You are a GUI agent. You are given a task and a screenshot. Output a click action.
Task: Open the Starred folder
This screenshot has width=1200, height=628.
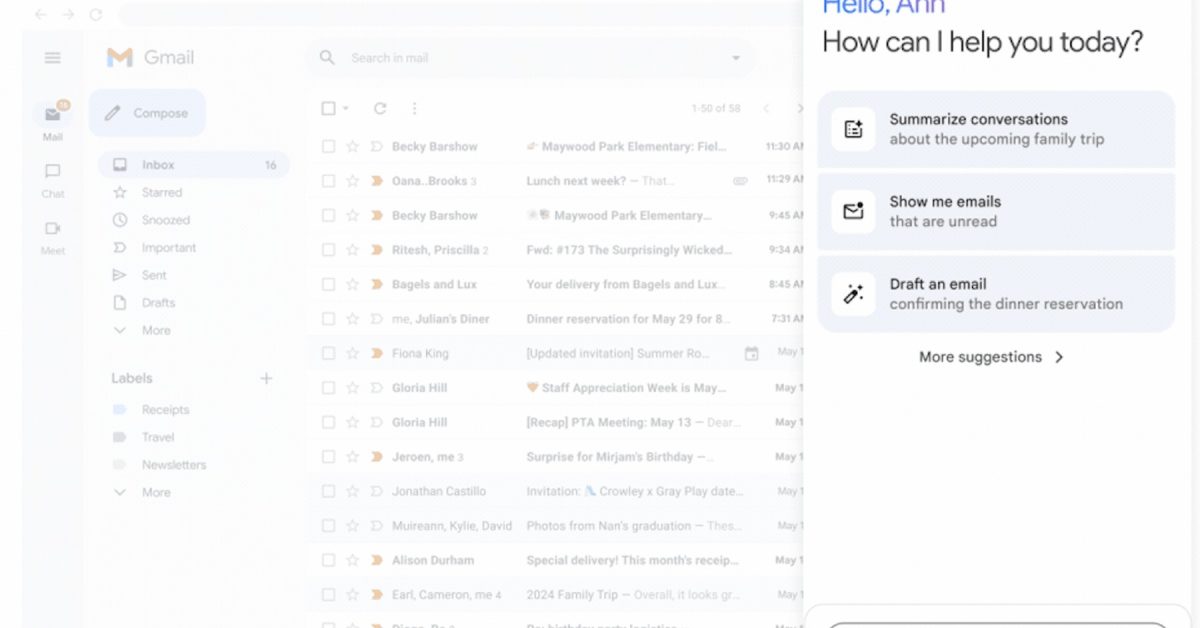[161, 192]
